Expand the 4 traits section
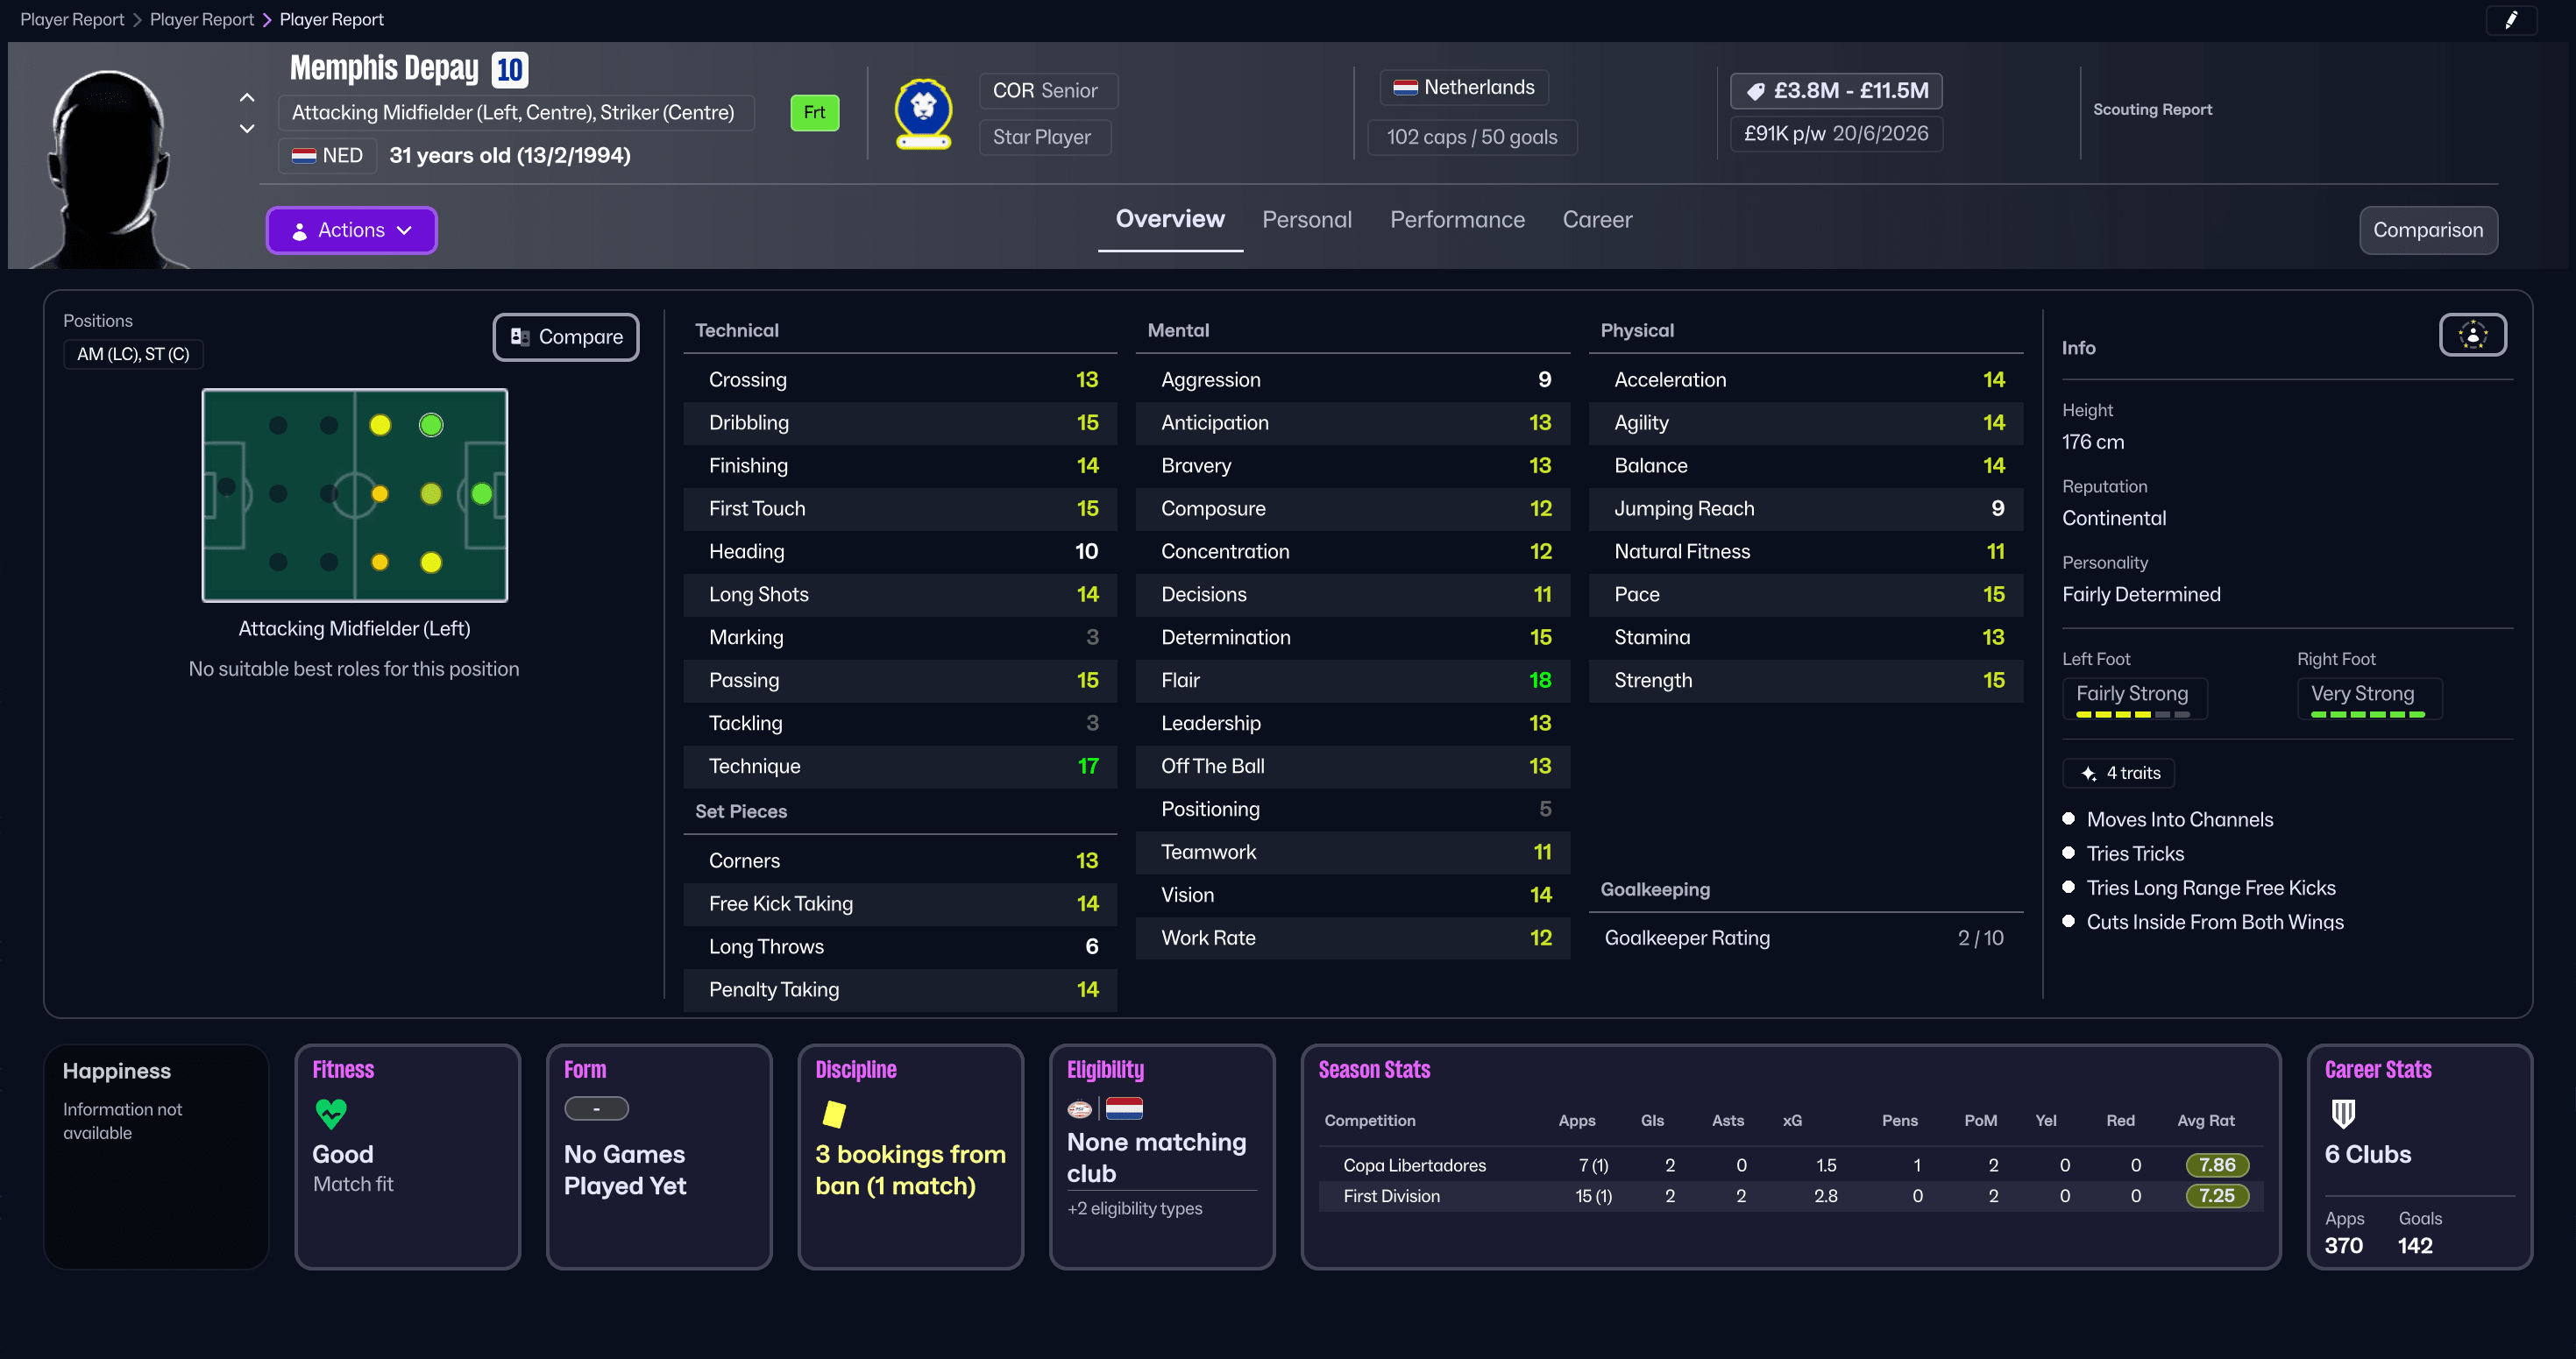Screen dimensions: 2576x1359 click(2118, 772)
